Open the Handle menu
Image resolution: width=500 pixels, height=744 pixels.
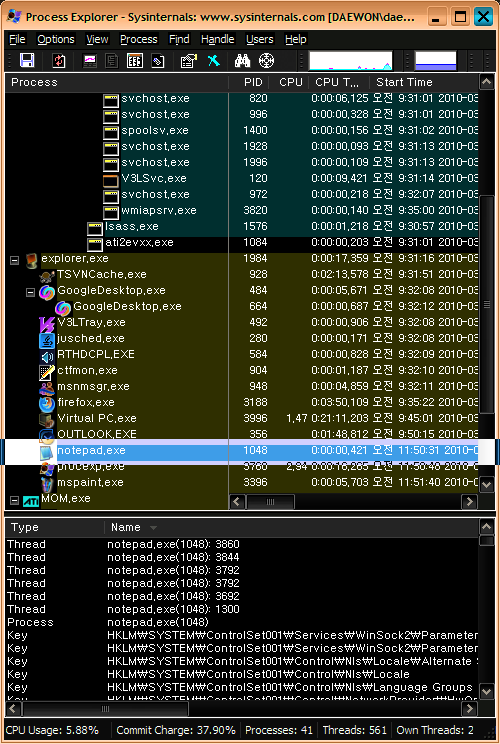click(x=218, y=39)
